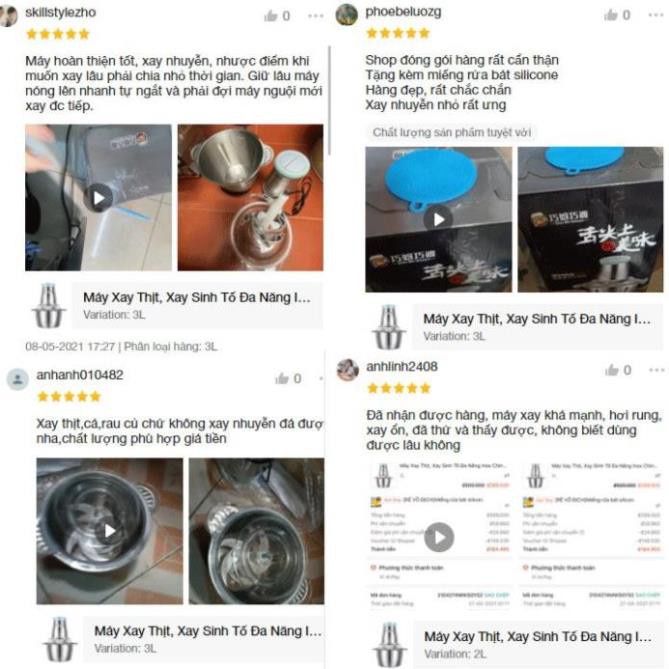Click the 'Chất lượng sản phẩm tuyệt vời' tag

click(x=451, y=132)
